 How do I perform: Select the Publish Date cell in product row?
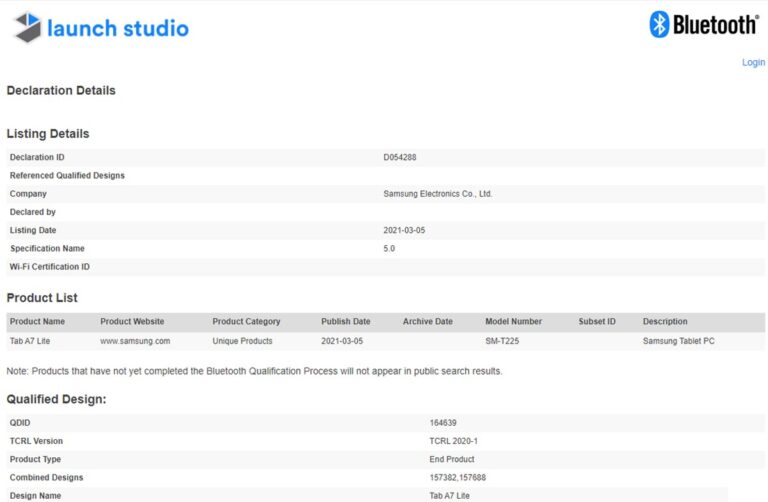tap(342, 341)
